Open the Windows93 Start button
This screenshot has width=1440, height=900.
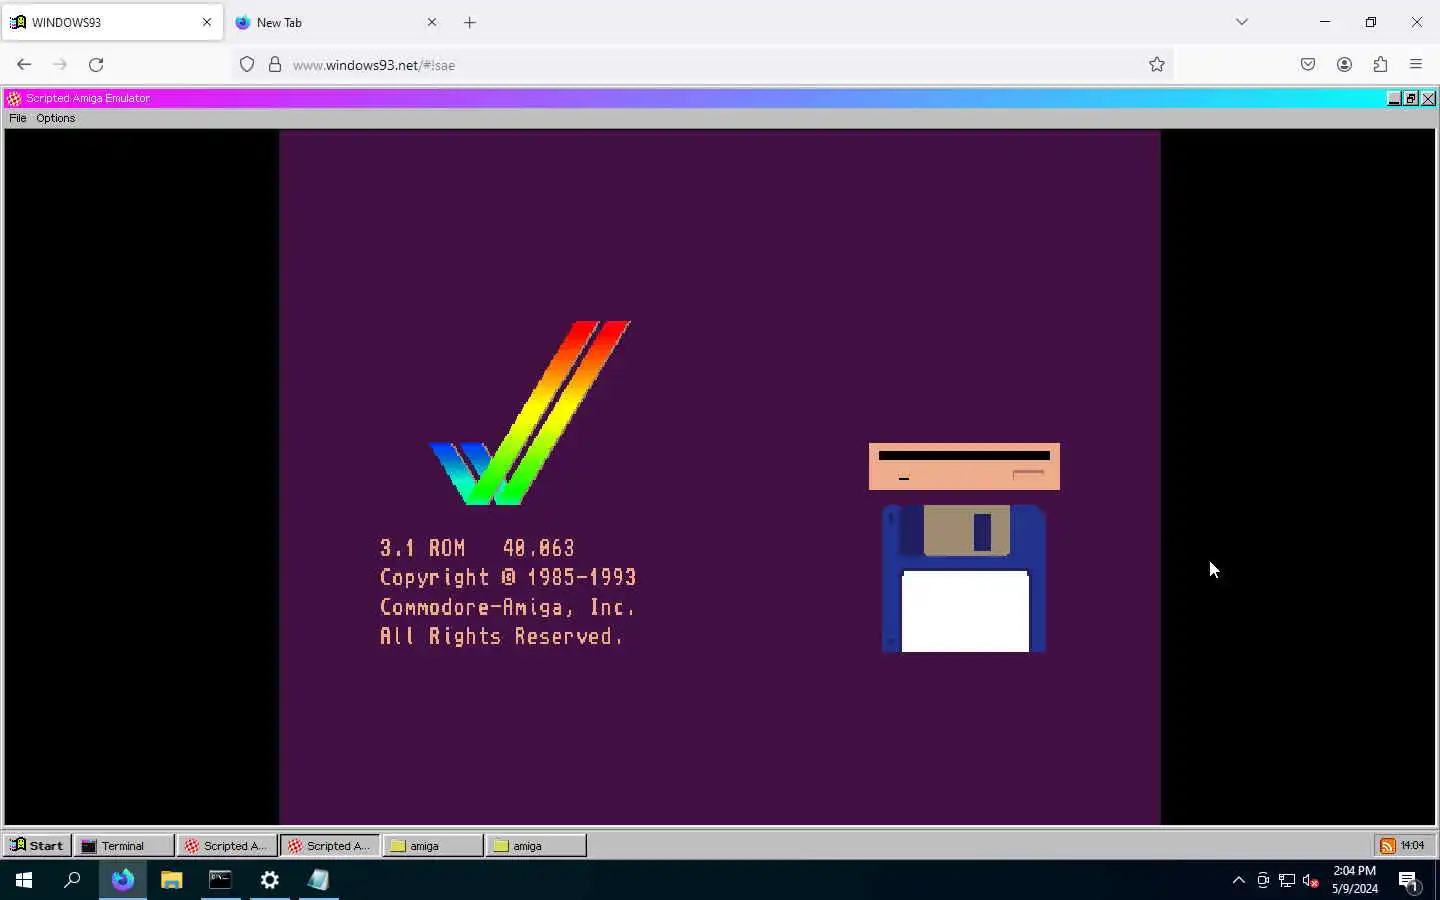coord(37,846)
